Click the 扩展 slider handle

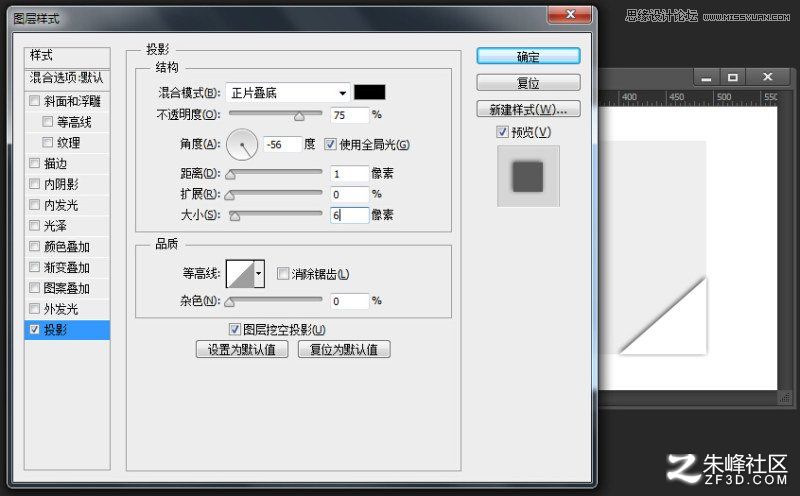pyautogui.click(x=230, y=195)
